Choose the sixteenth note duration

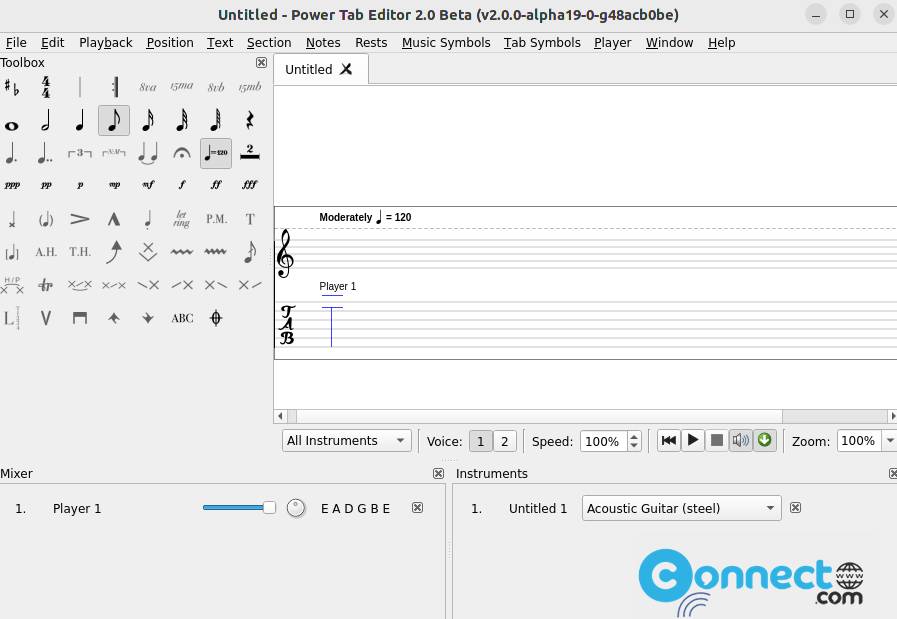point(148,120)
